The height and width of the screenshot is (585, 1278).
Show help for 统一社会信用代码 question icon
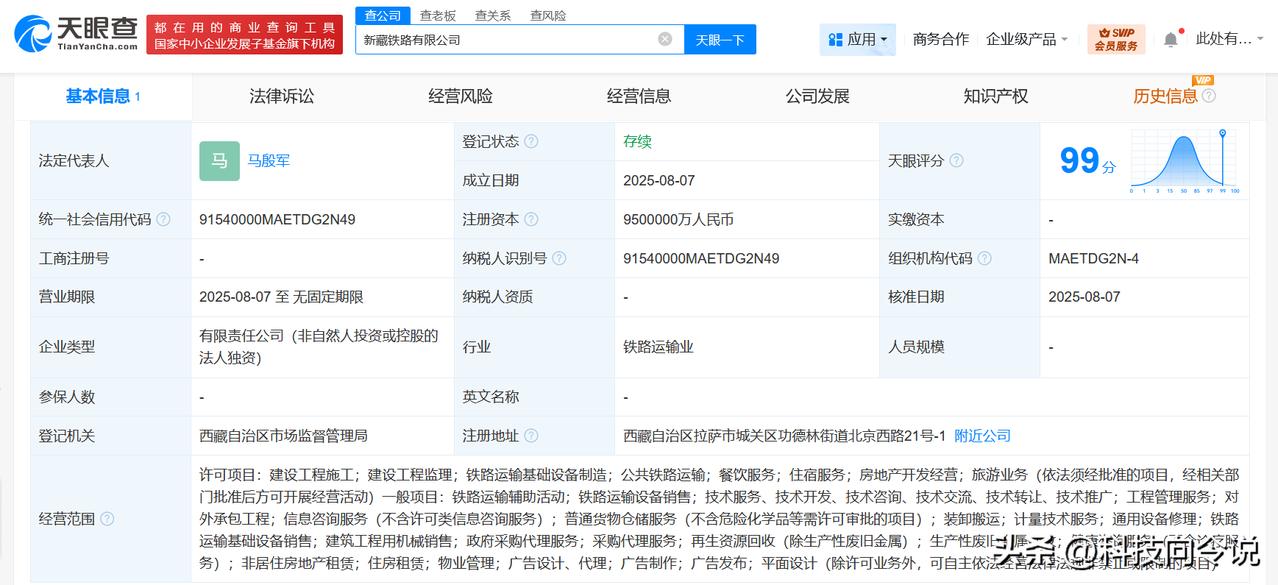(x=163, y=220)
